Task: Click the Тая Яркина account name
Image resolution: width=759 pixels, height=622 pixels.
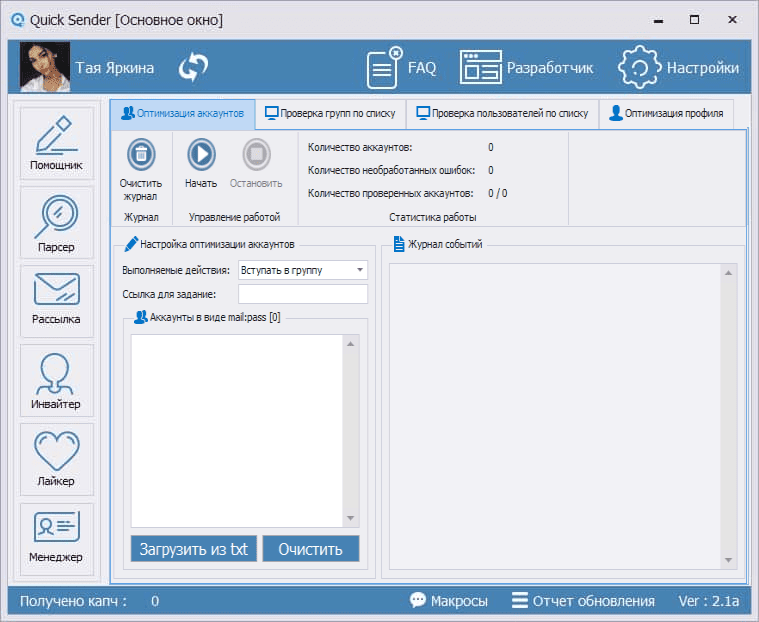Action: (115, 67)
